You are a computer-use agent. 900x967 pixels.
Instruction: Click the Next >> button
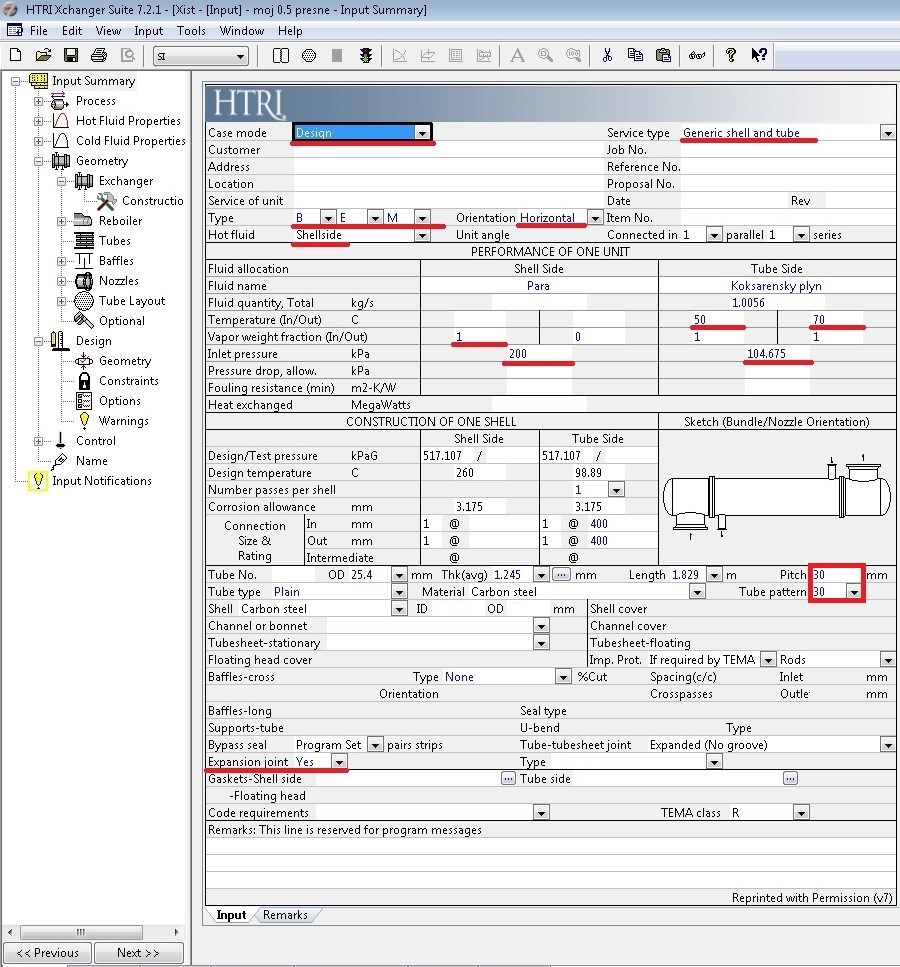click(138, 953)
